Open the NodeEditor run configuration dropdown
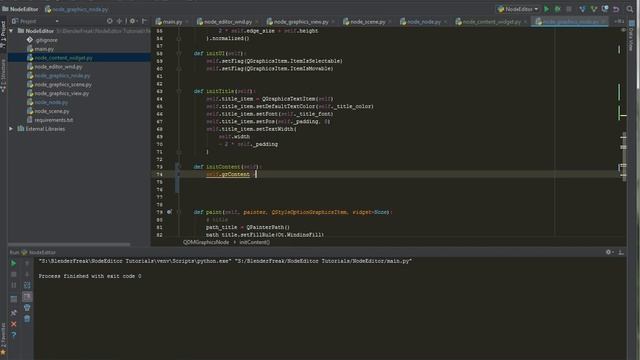 (518, 9)
